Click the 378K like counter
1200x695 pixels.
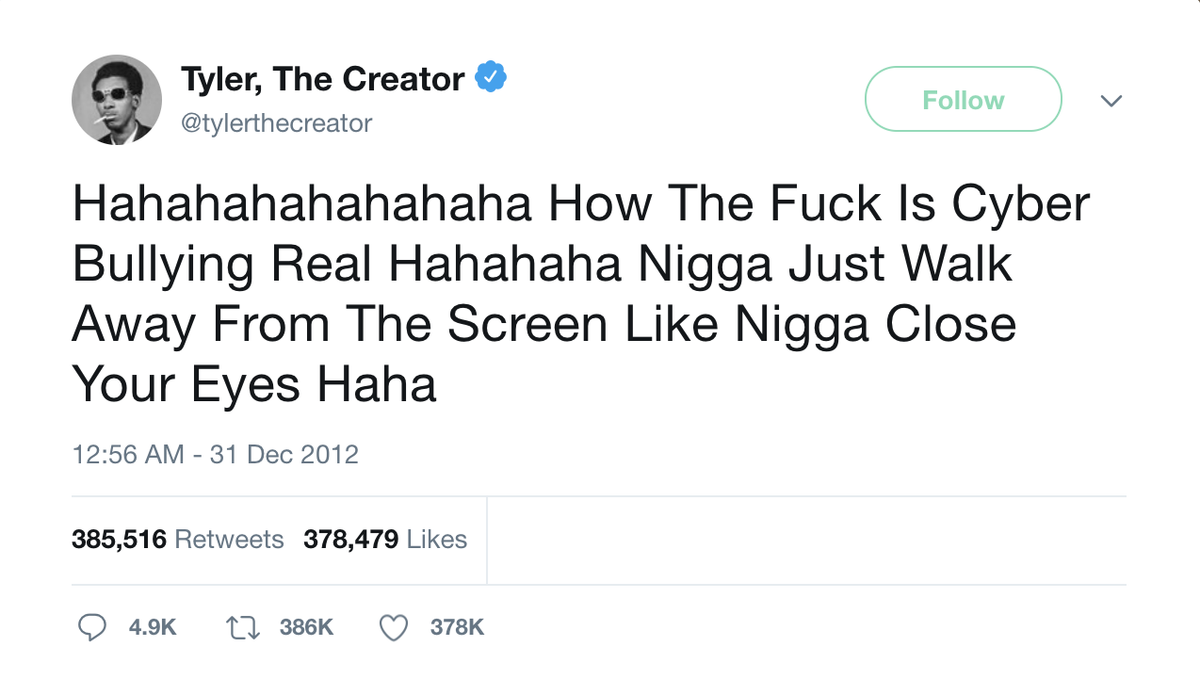click(457, 627)
